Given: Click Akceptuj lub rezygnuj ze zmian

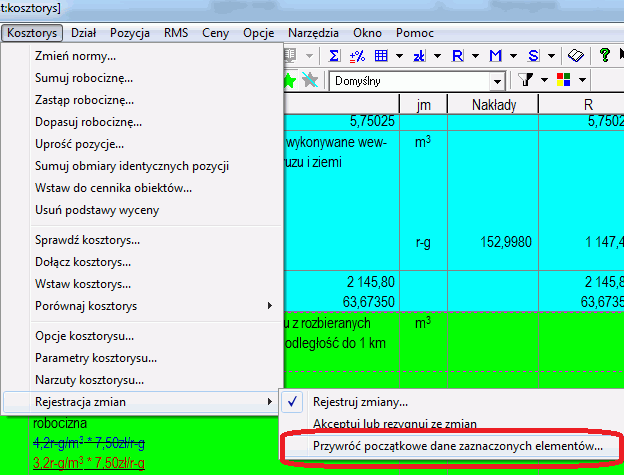Looking at the screenshot, I should click(x=394, y=424).
